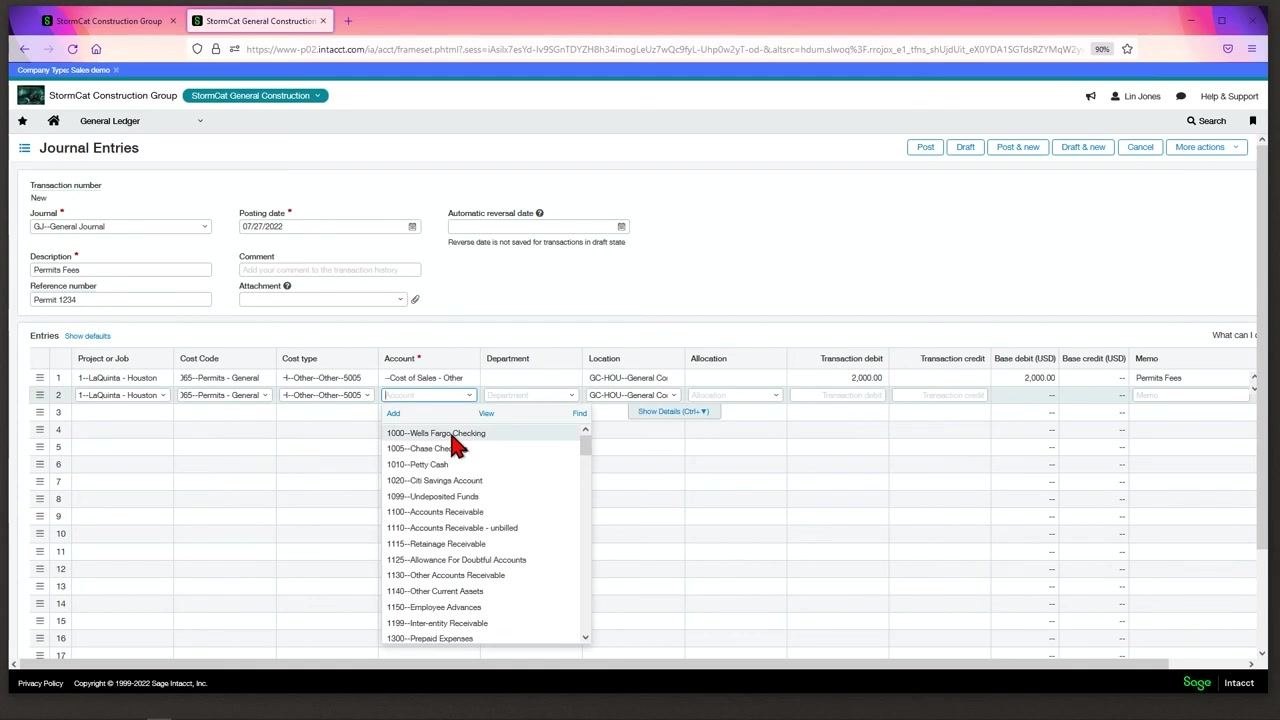This screenshot has width=1280, height=720.
Task: Open the announcements megaphone icon
Action: pyautogui.click(x=1090, y=96)
